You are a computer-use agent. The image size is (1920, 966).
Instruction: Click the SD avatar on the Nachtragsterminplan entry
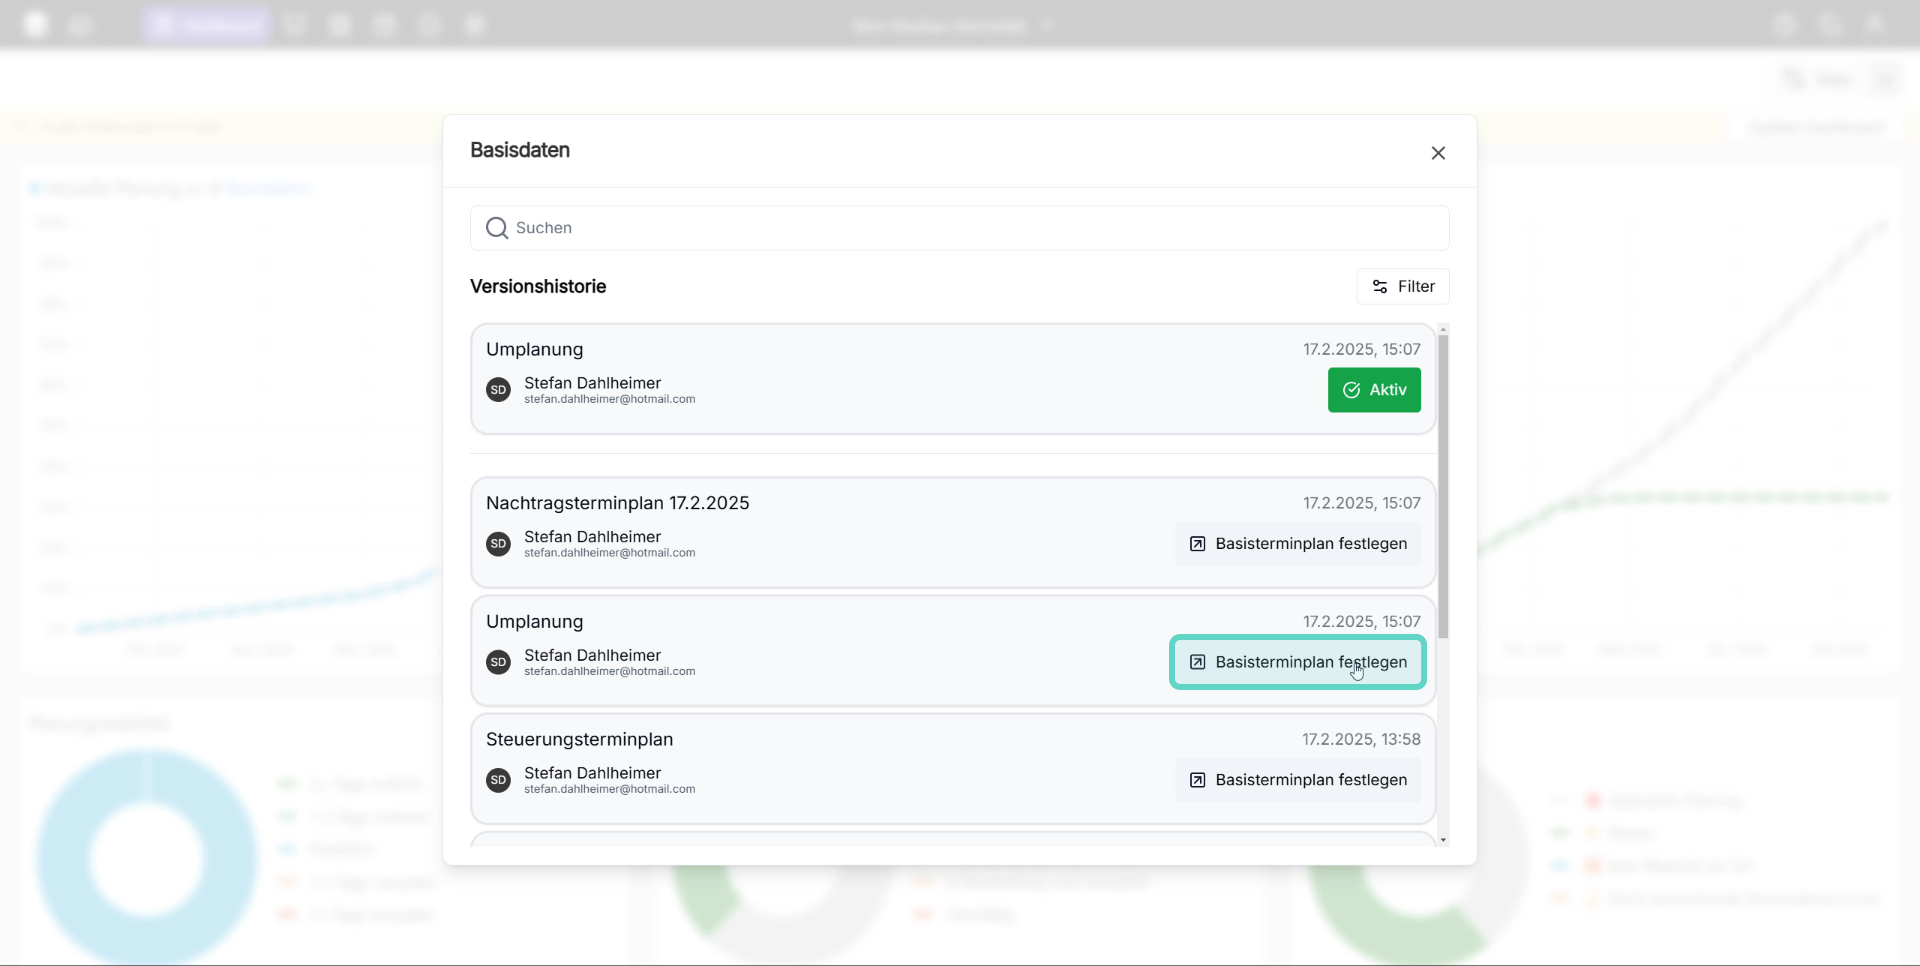498,544
